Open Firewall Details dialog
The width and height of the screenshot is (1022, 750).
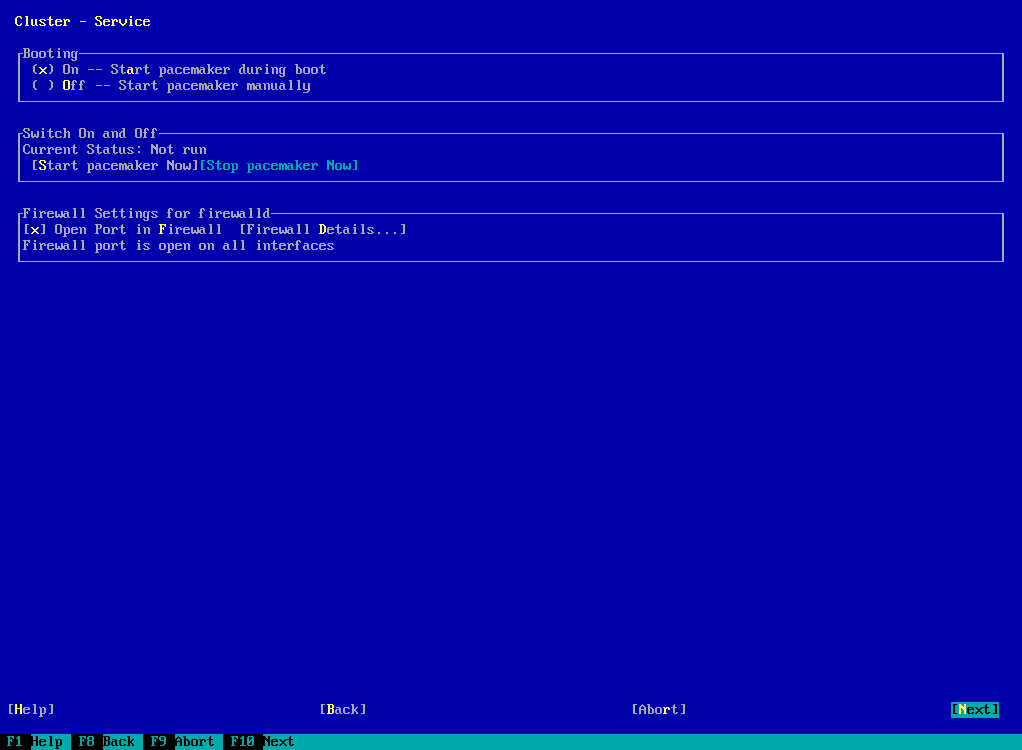click(322, 230)
